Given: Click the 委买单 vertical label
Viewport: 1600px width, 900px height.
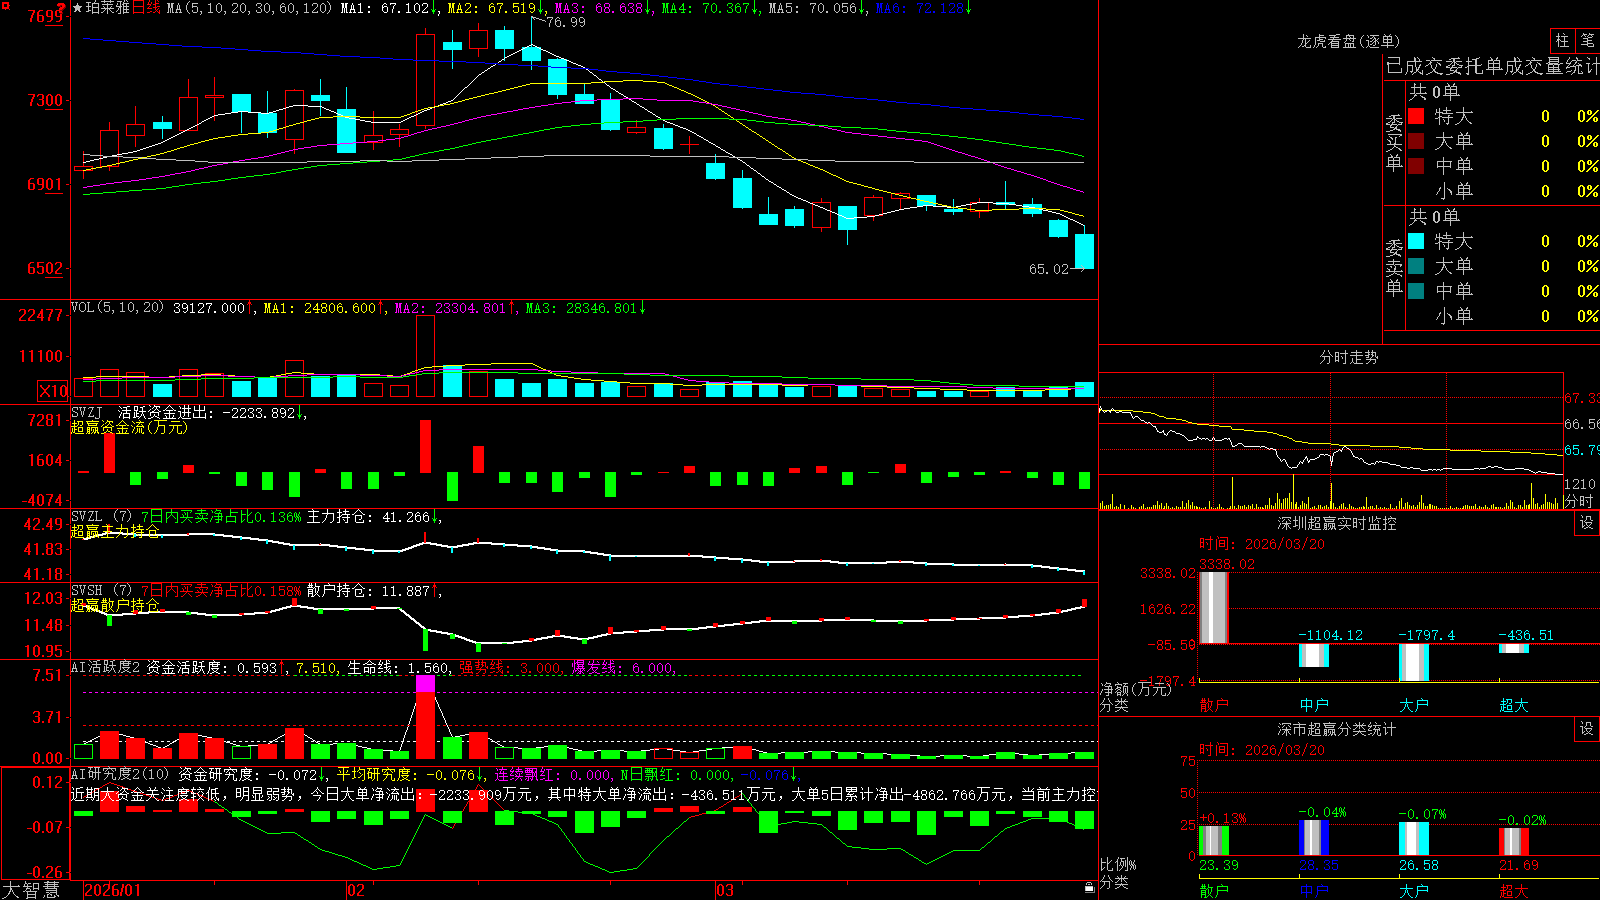Looking at the screenshot, I should [1394, 142].
